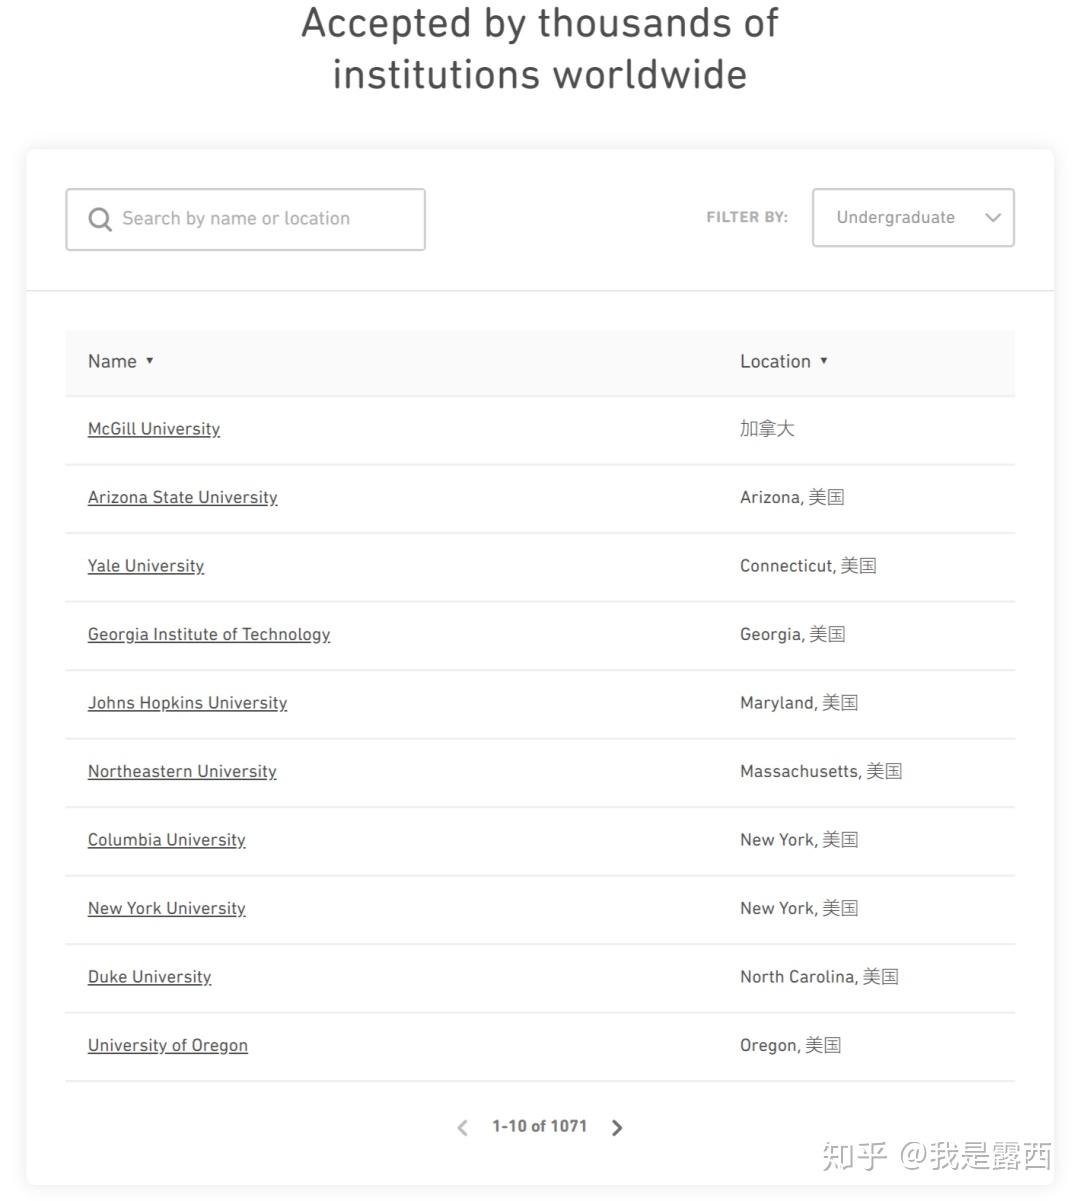The width and height of the screenshot is (1080, 1201).
Task: Open the Johns Hopkins University link
Action: tap(188, 703)
